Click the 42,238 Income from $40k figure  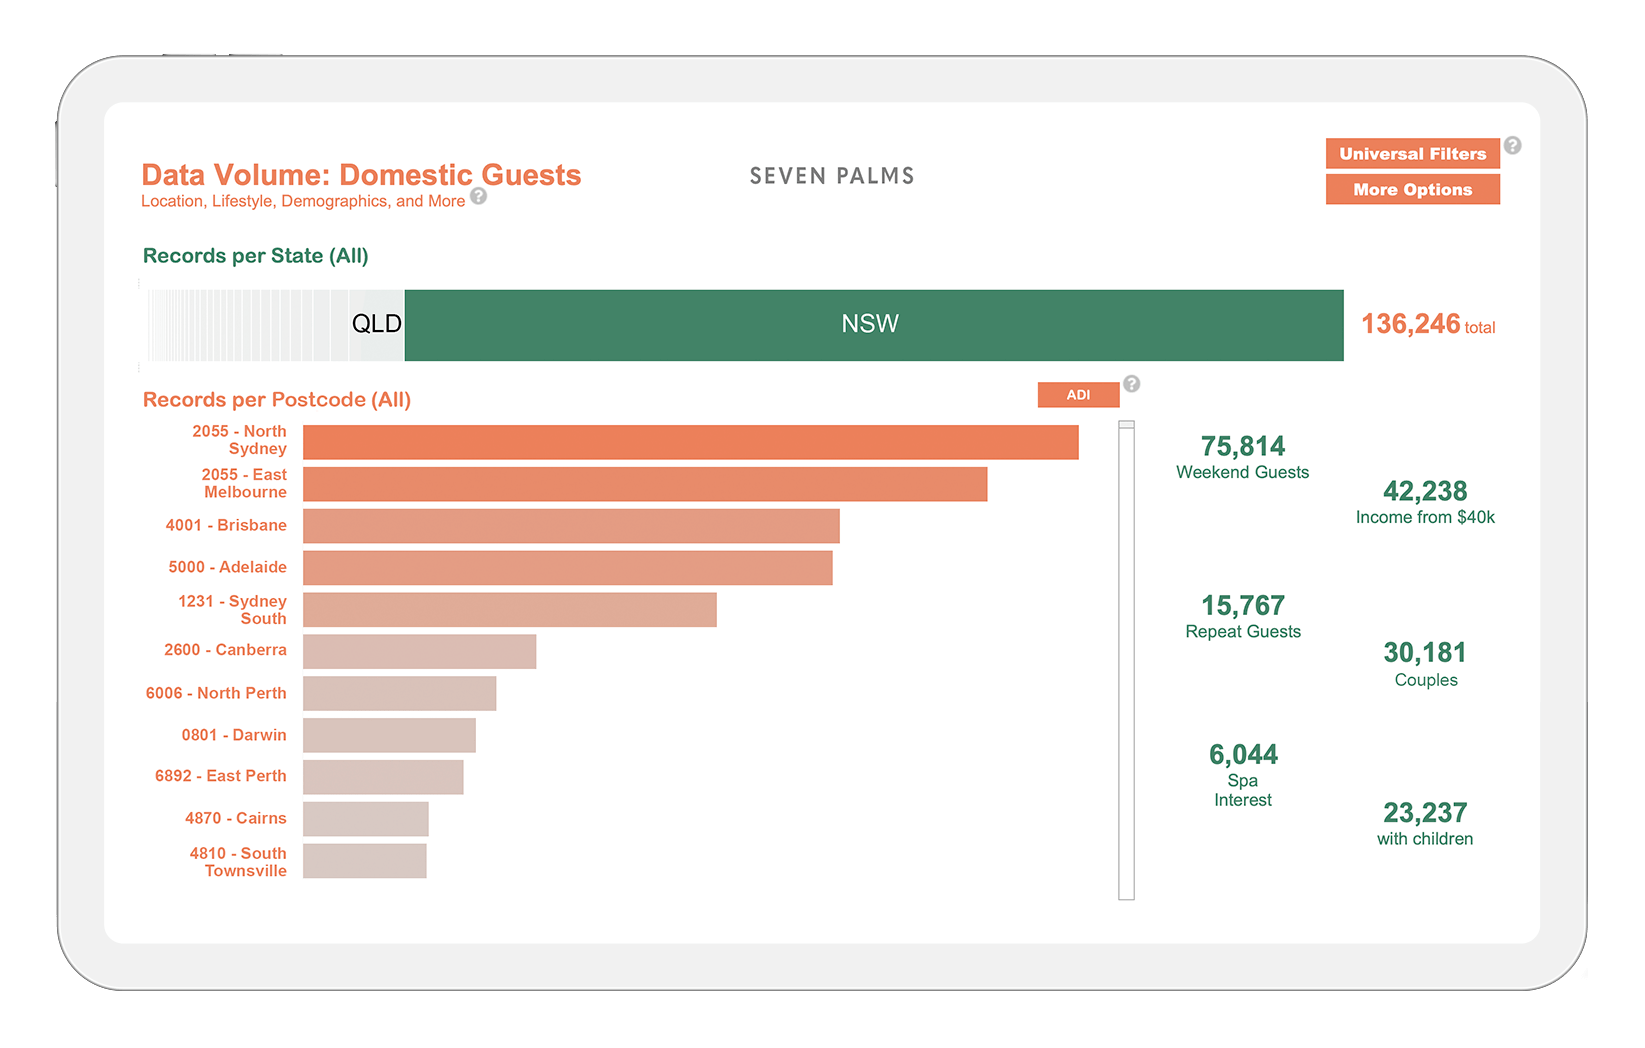1425,502
